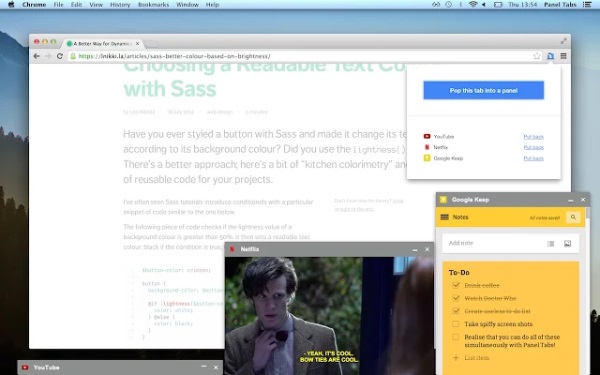
Task: Open Google Keep Notes hamburger menu
Action: (445, 217)
